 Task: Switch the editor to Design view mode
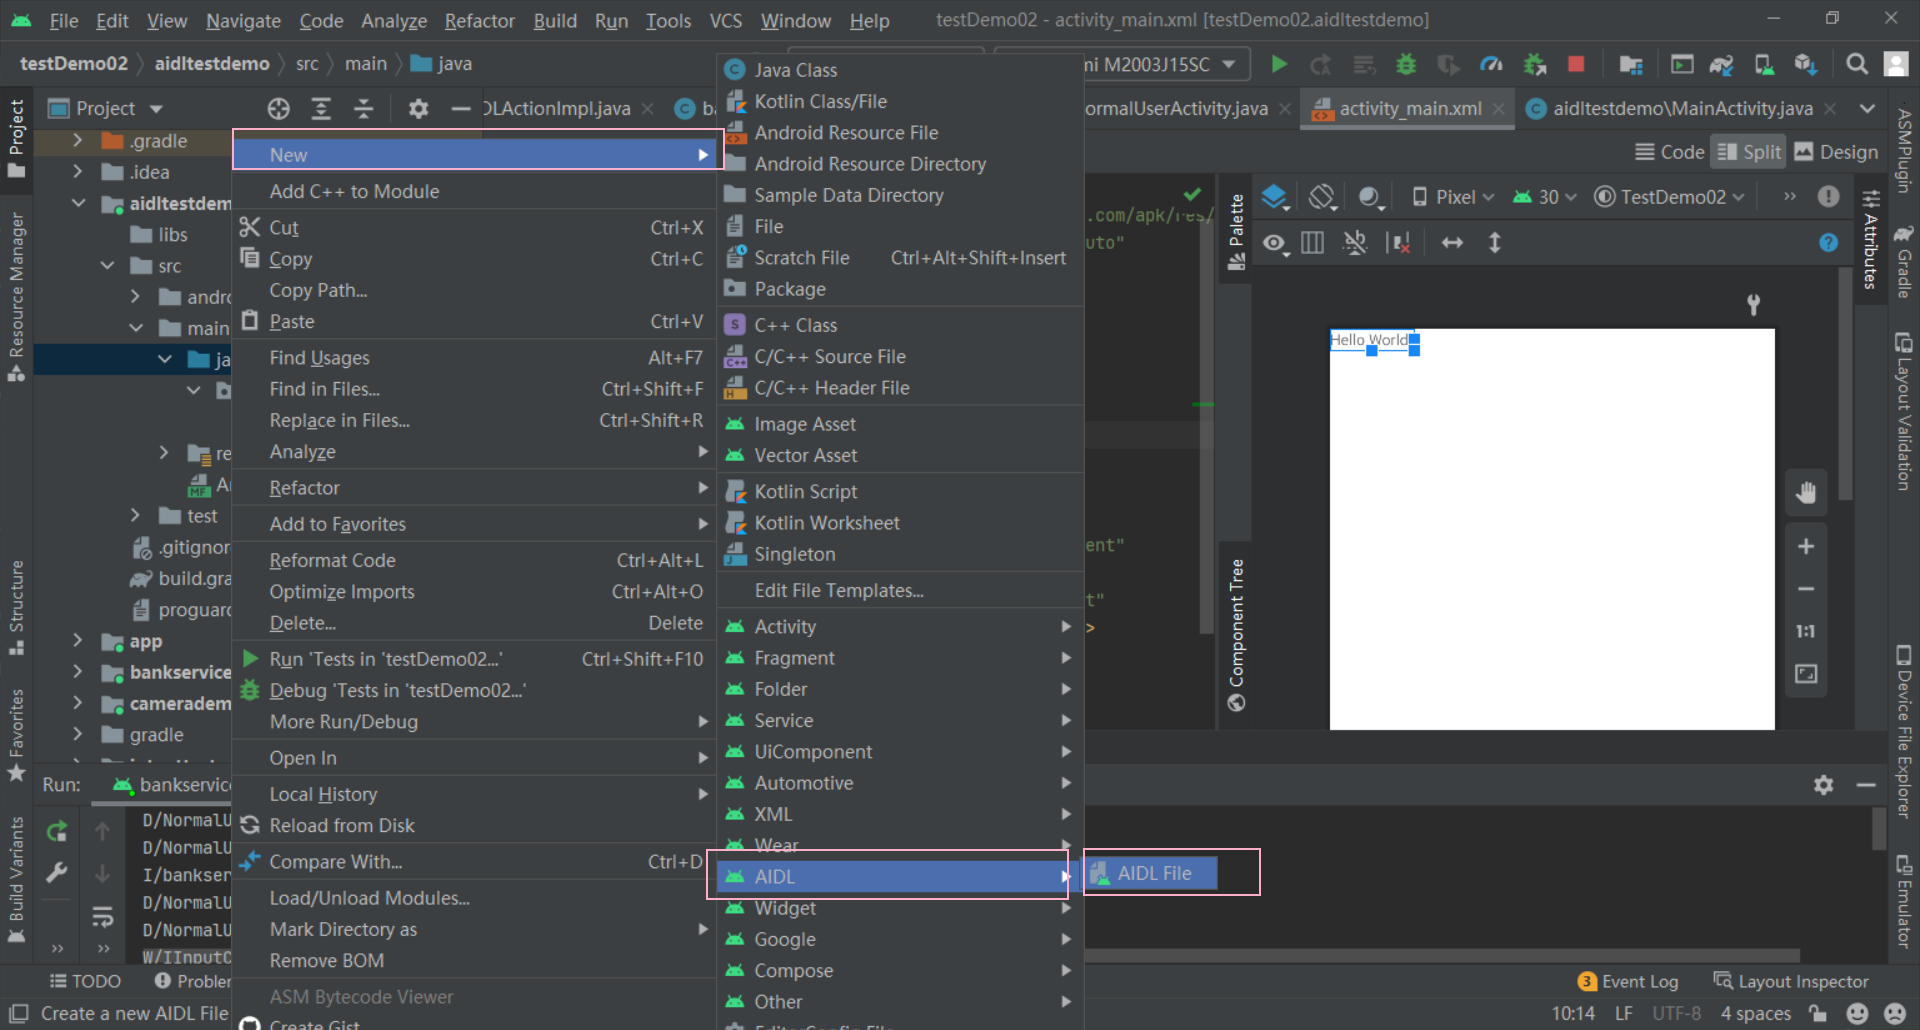tap(1836, 151)
